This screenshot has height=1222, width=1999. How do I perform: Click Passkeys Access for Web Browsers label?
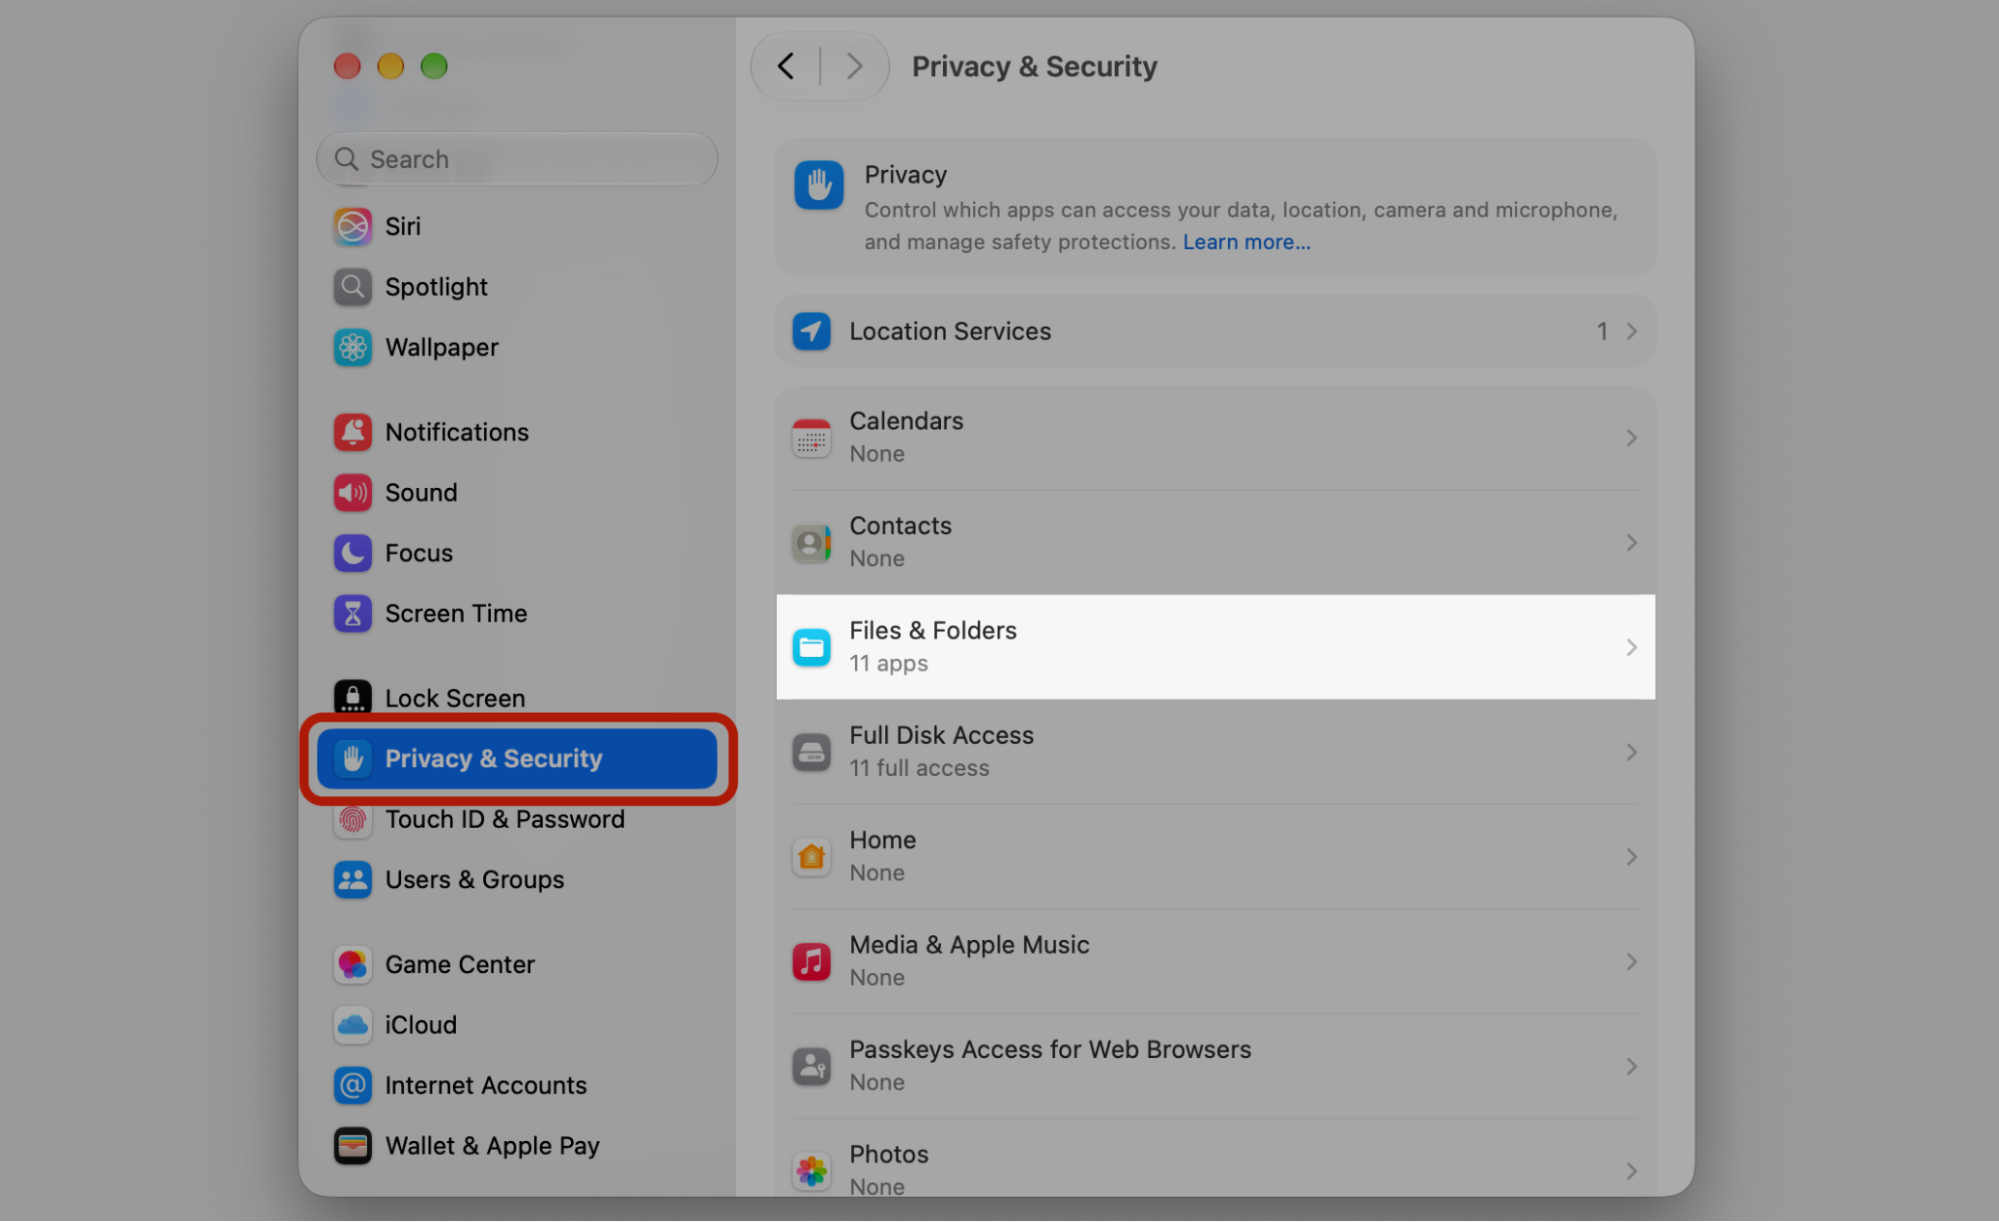click(1050, 1049)
